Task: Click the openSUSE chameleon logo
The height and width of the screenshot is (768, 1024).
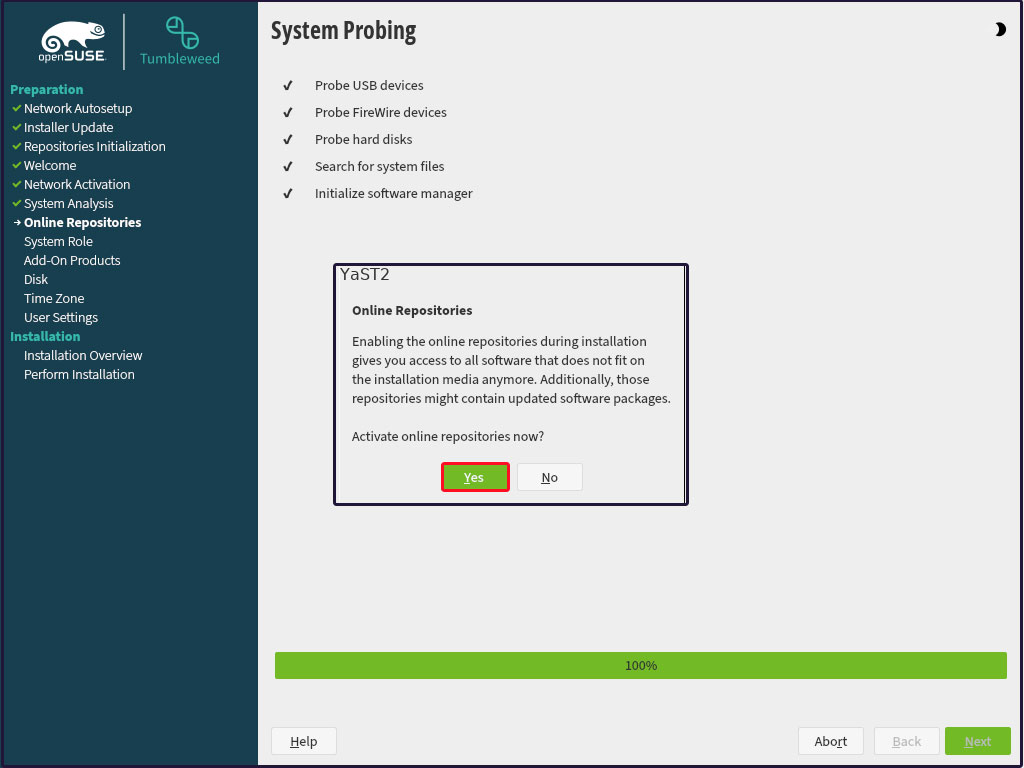Action: (x=72, y=42)
